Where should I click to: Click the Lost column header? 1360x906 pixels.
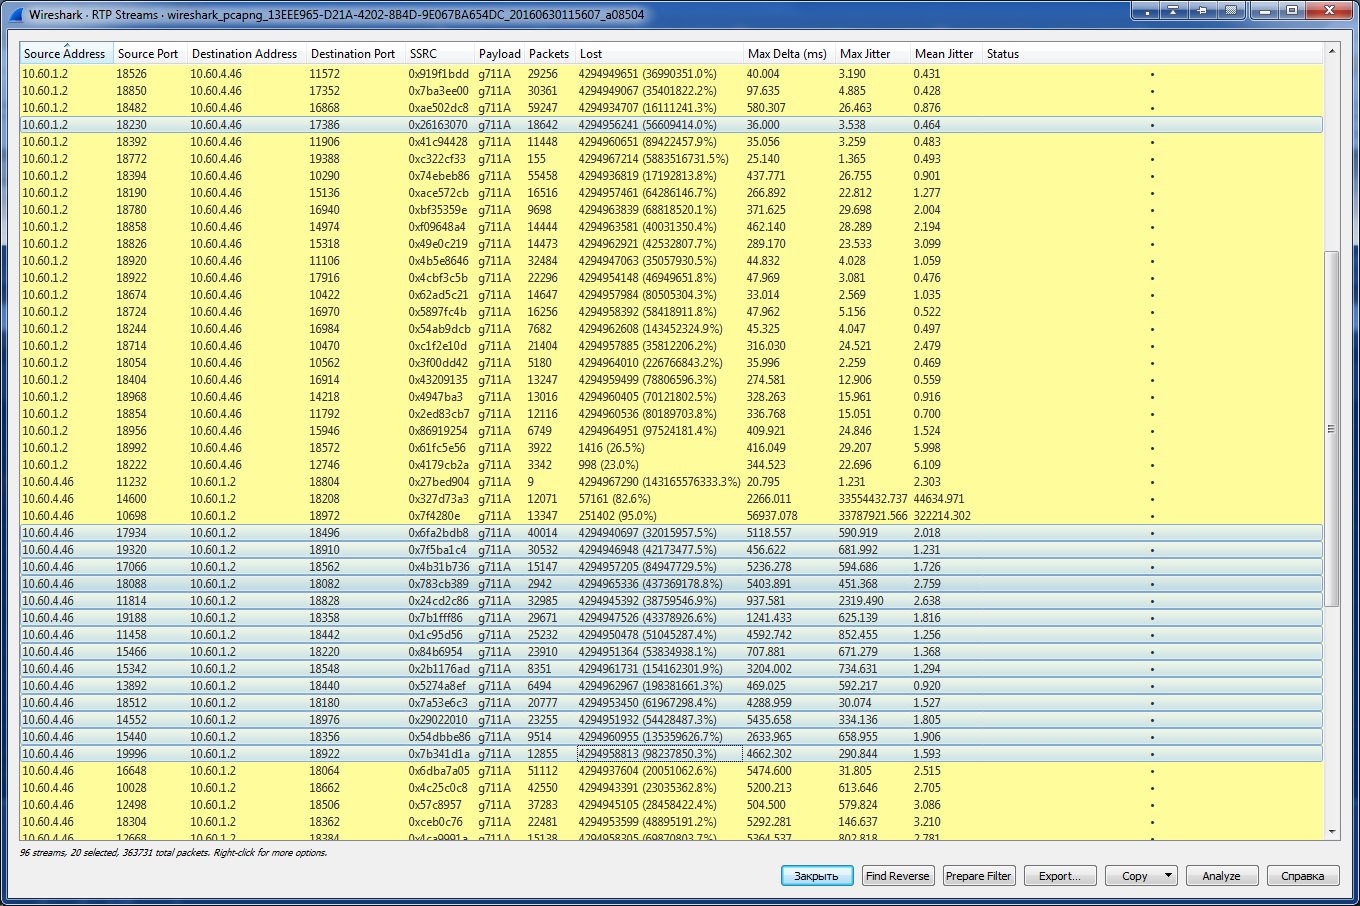591,54
